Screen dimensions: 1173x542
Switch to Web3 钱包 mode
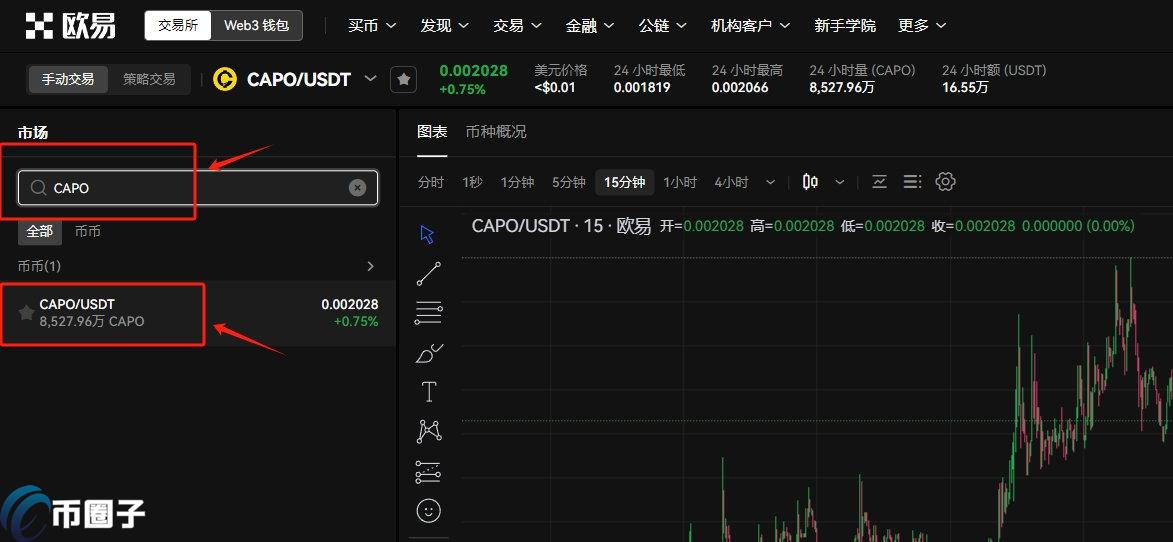coord(257,25)
